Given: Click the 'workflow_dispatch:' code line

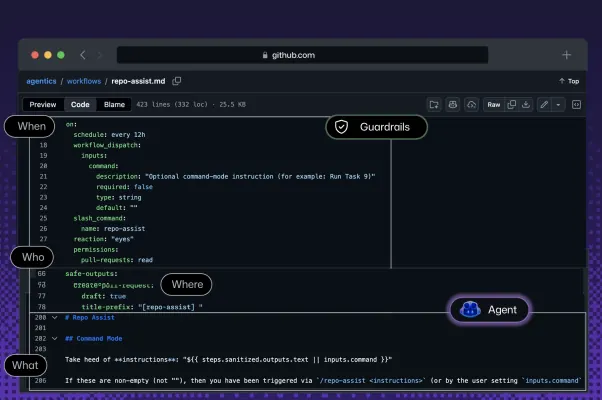Looking at the screenshot, I should coord(107,145).
